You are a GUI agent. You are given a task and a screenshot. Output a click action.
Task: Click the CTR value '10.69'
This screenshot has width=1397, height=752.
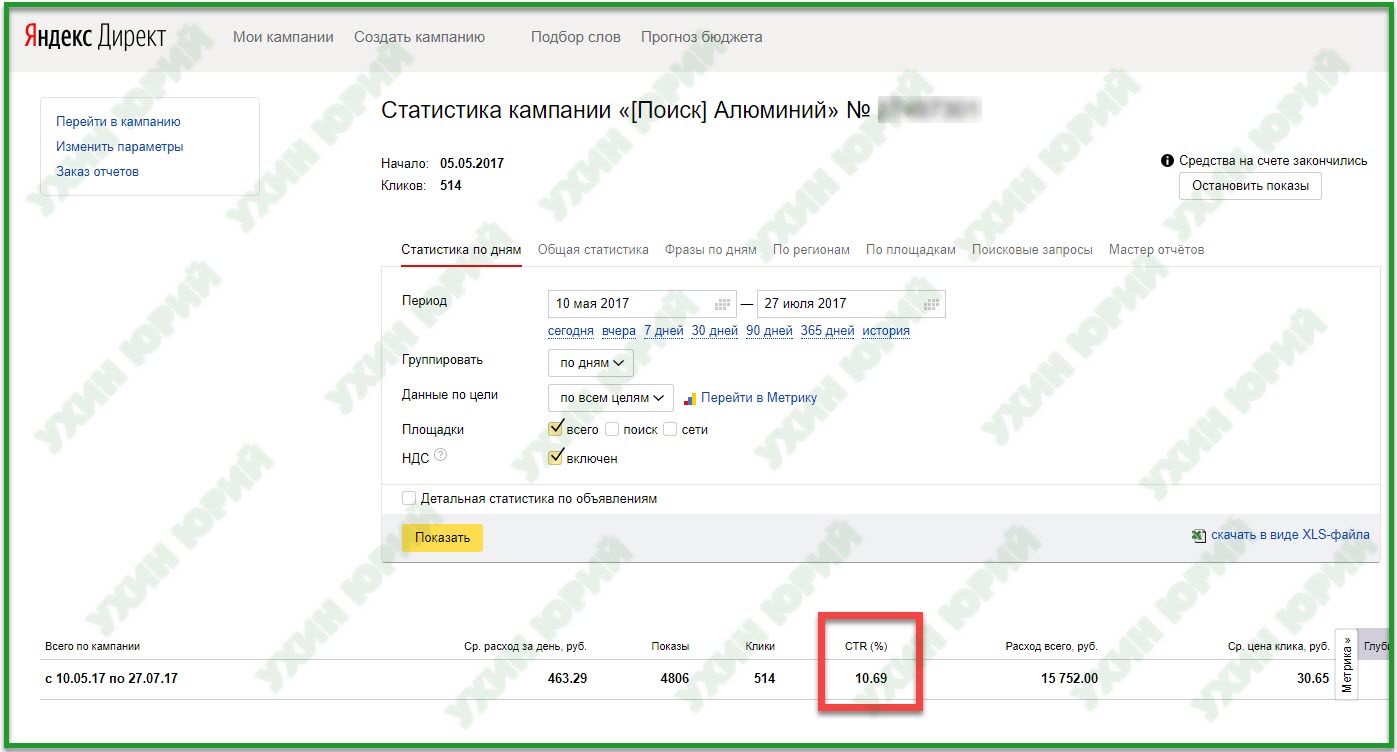pyautogui.click(x=871, y=679)
